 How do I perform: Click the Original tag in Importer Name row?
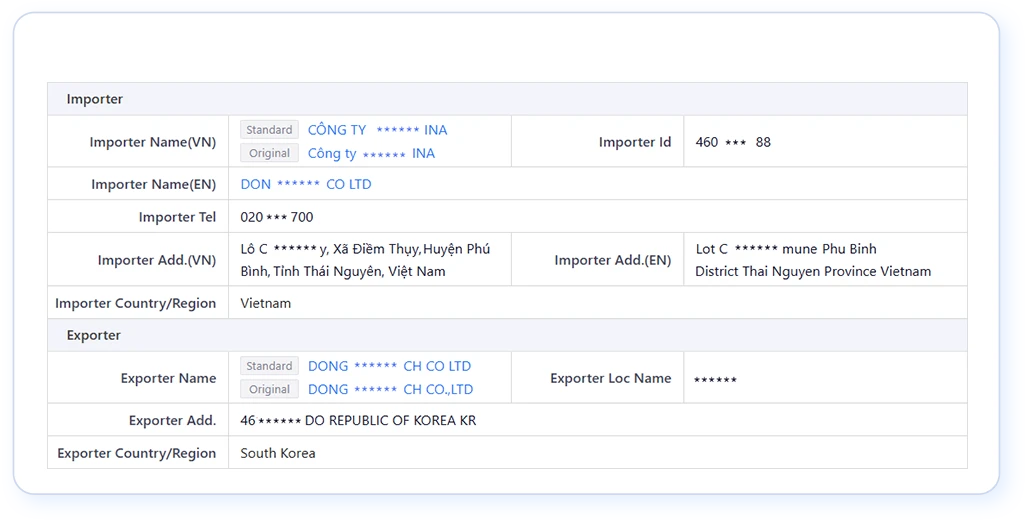(269, 153)
